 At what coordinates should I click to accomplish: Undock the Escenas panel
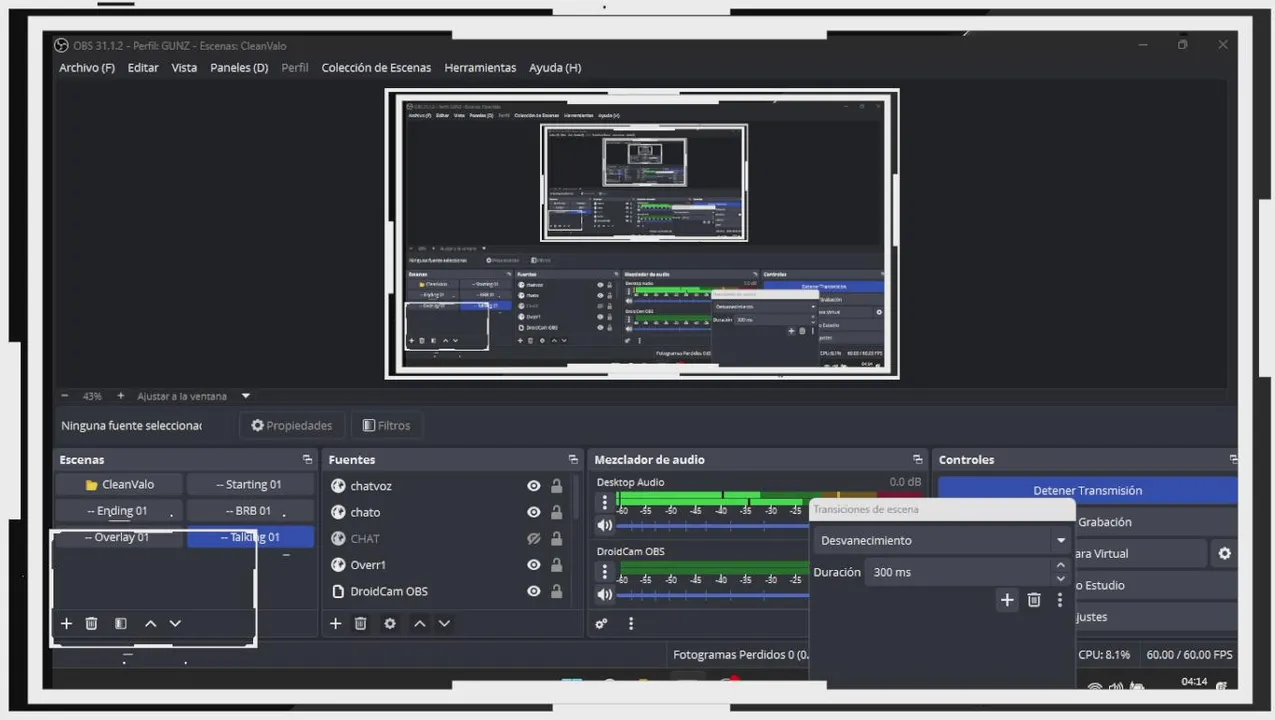[307, 459]
